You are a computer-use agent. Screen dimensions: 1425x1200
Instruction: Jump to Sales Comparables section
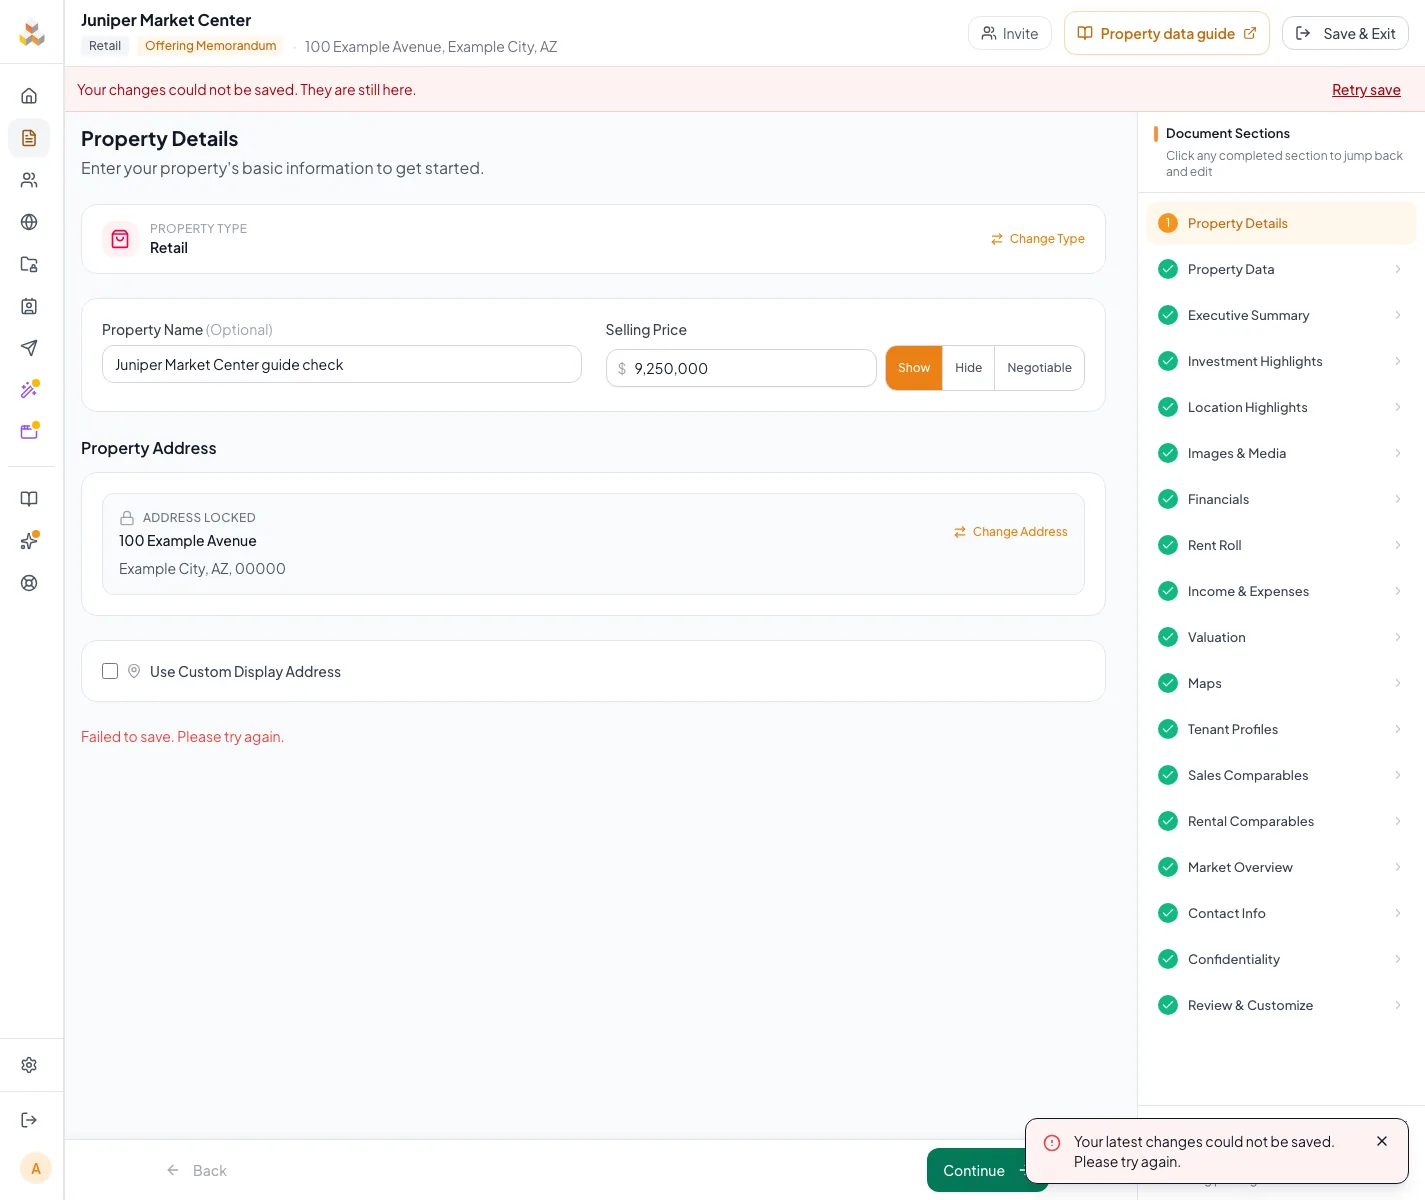point(1281,775)
